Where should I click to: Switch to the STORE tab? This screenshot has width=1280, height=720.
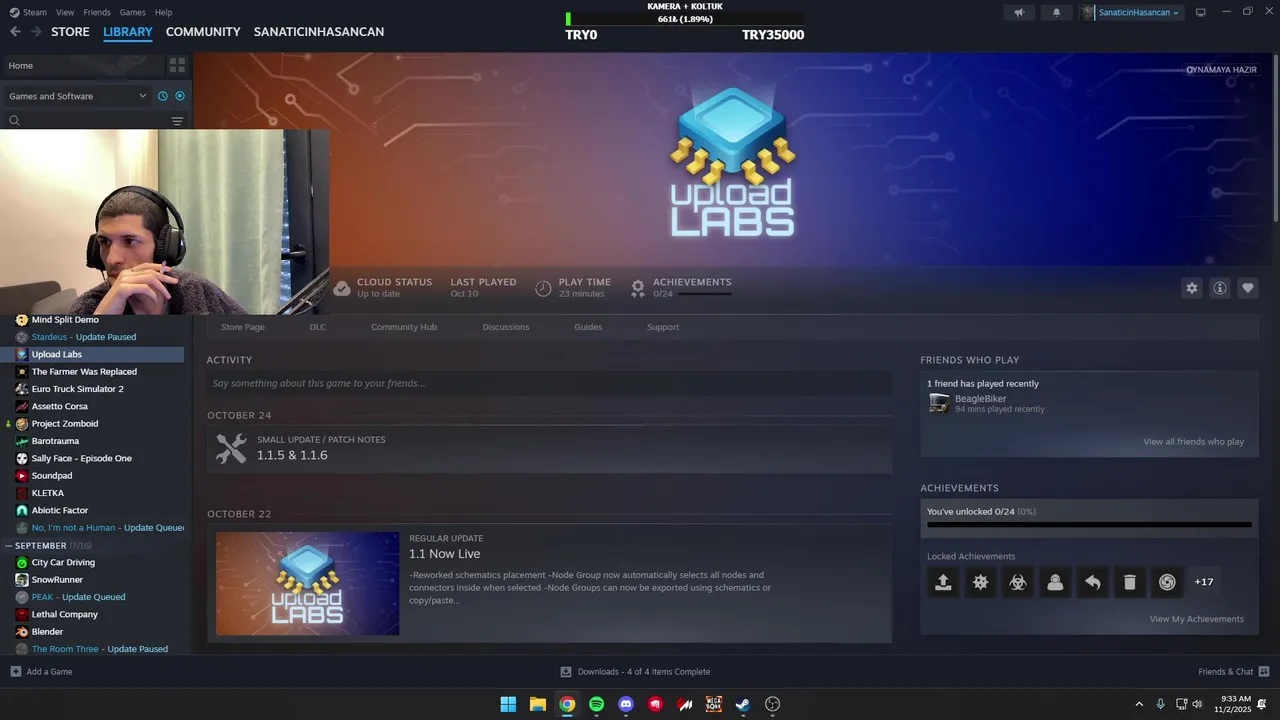pyautogui.click(x=70, y=32)
